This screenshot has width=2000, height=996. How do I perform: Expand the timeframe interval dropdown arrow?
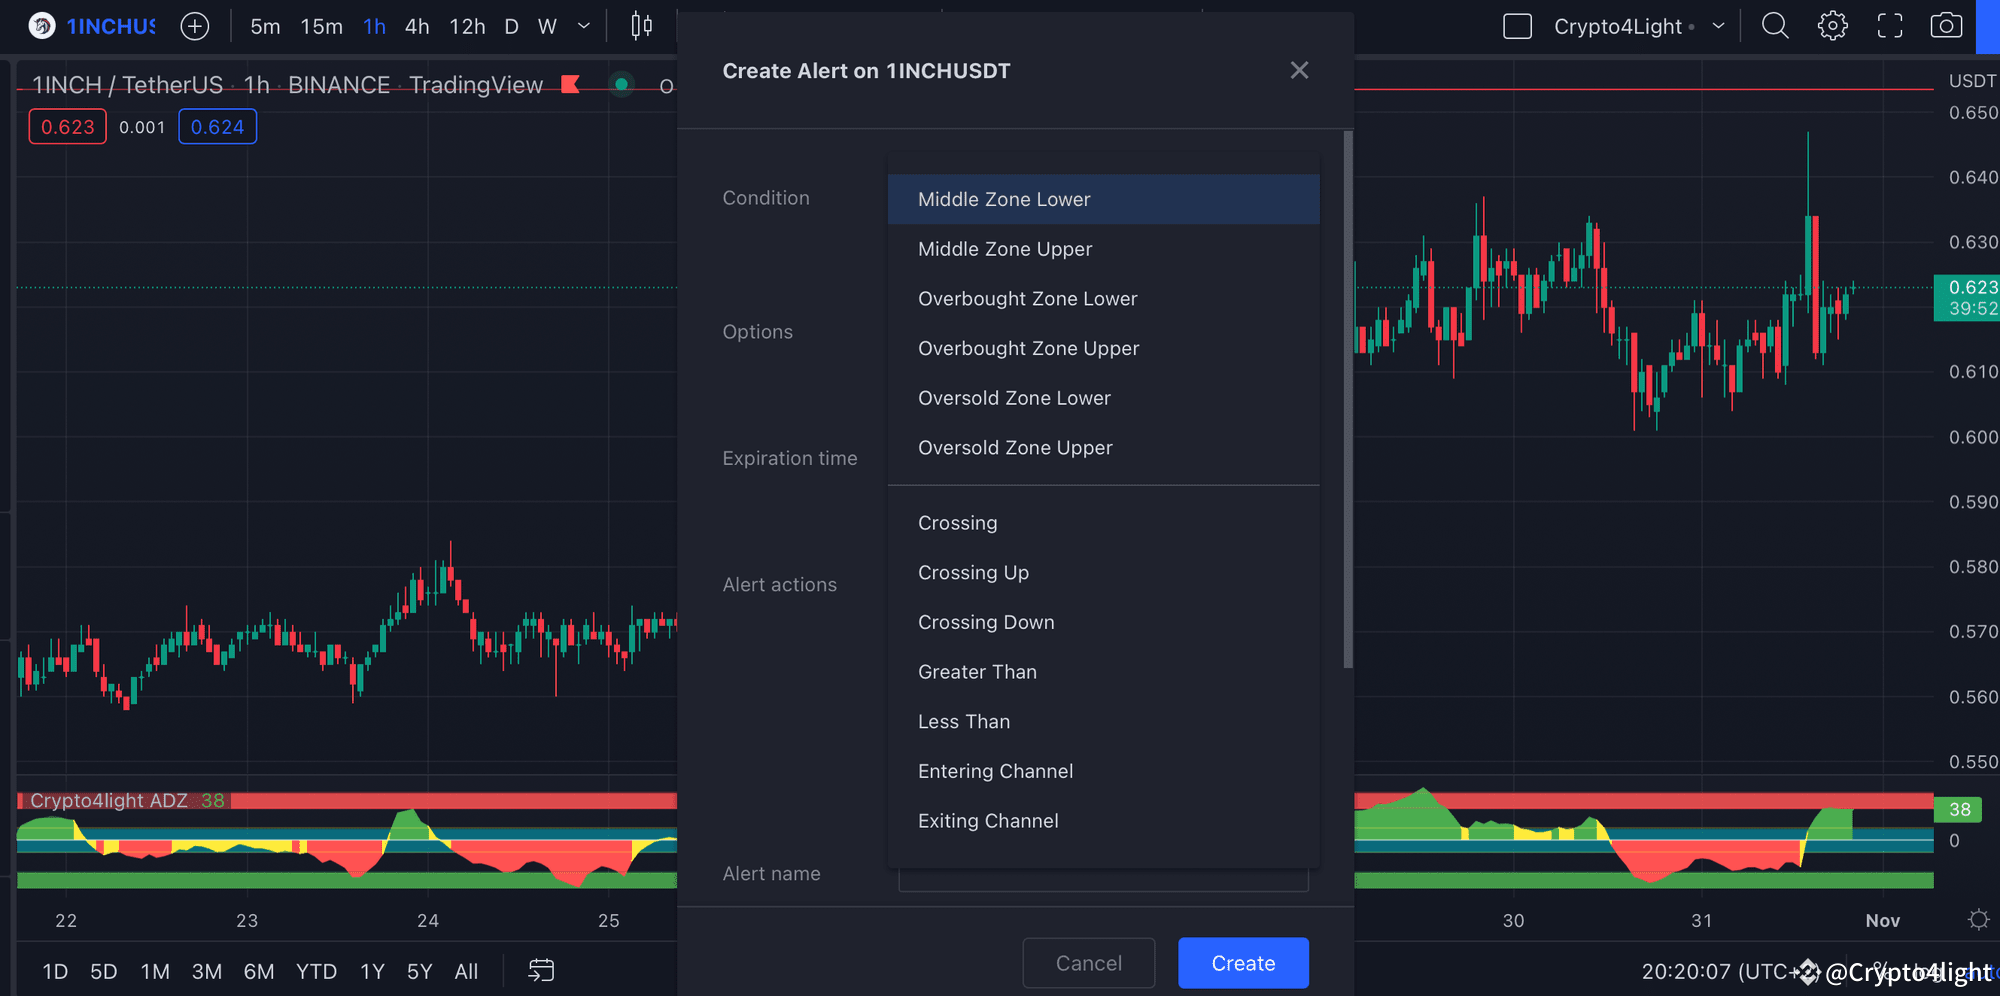coord(584,26)
